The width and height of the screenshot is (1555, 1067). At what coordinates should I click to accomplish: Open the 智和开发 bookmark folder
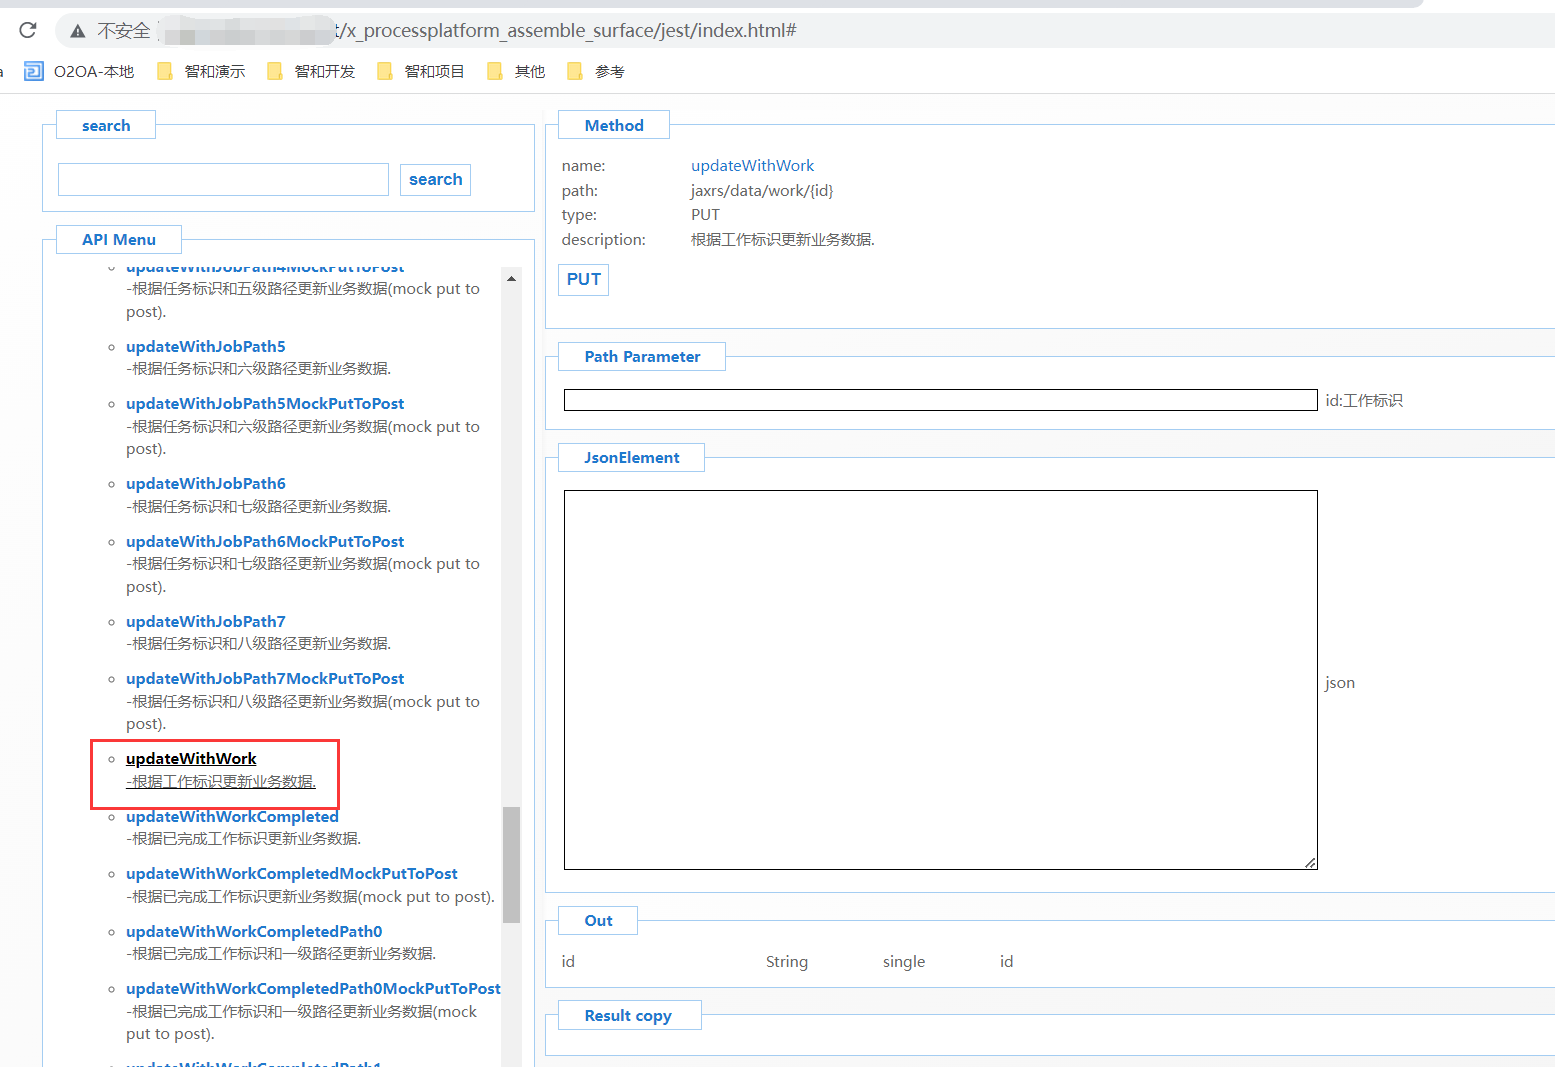click(312, 71)
